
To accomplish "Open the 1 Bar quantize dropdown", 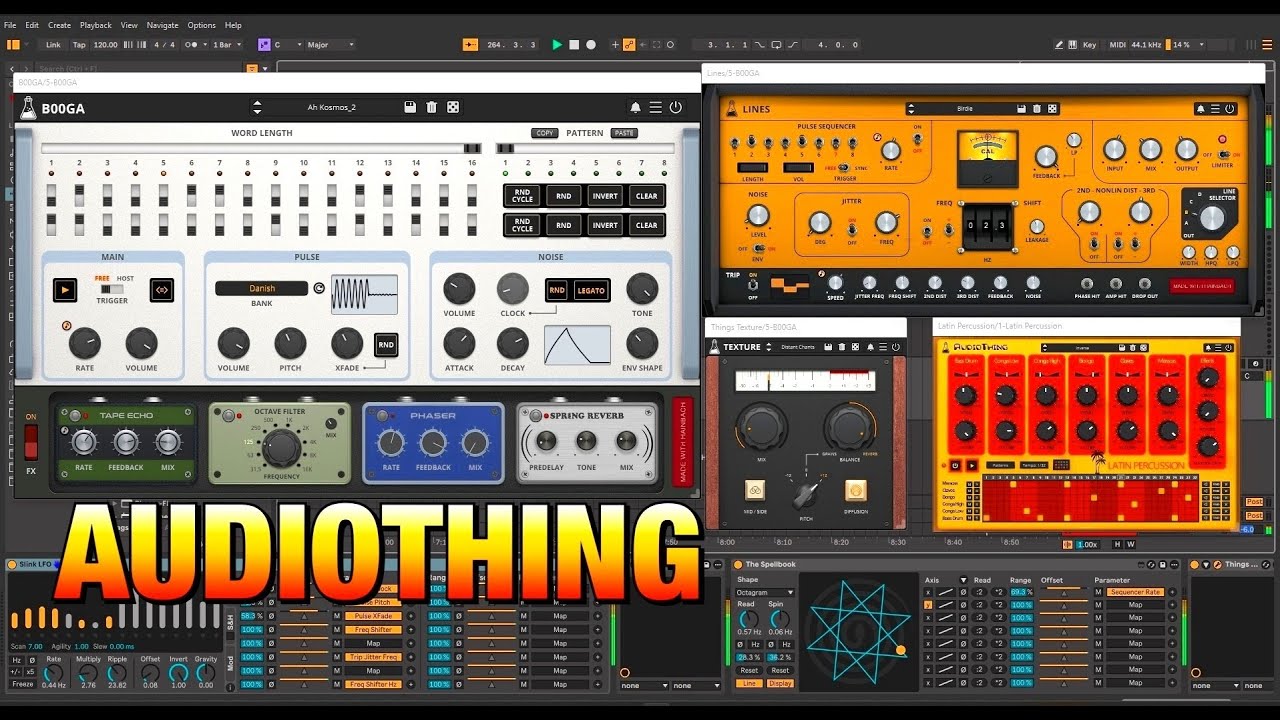I will point(227,45).
